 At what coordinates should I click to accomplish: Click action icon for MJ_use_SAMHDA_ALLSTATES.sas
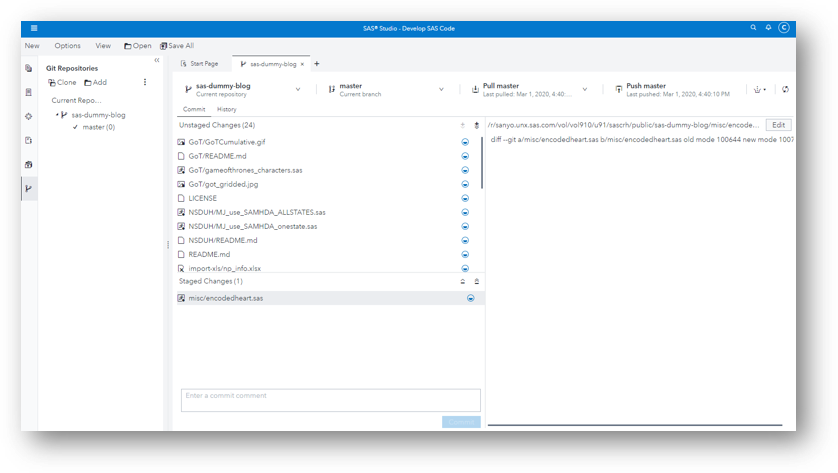click(465, 212)
